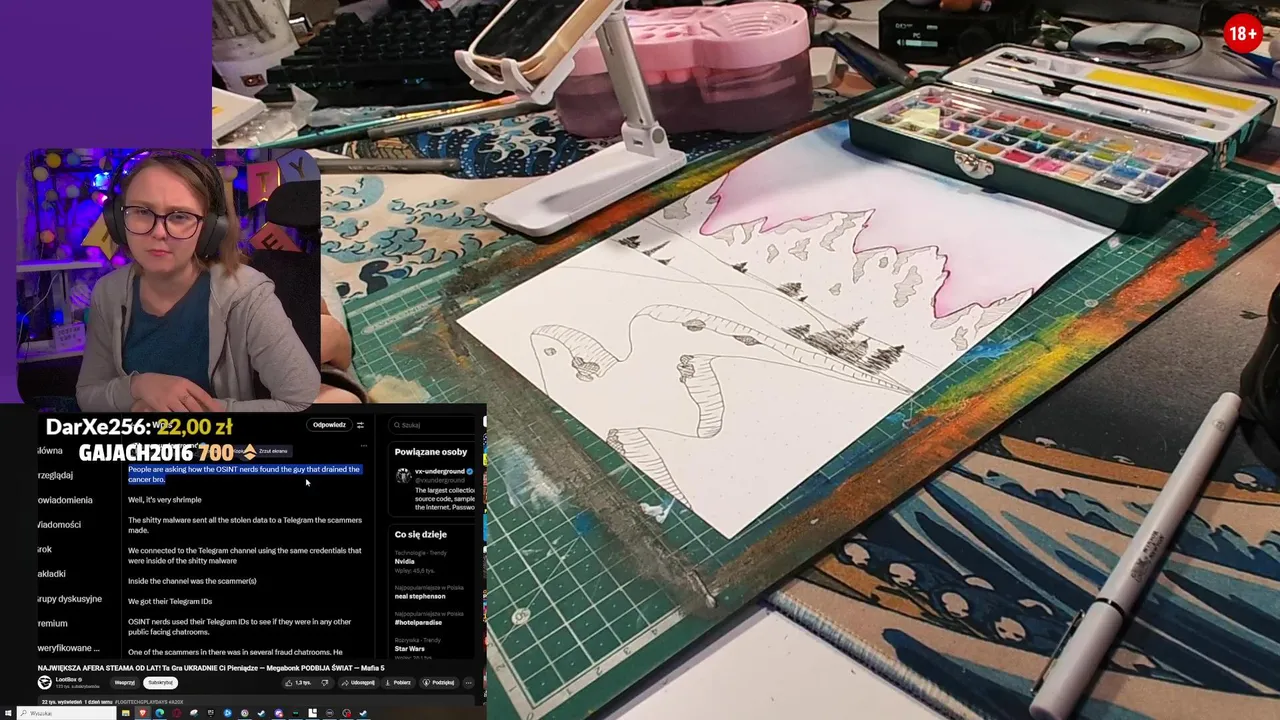The height and width of the screenshot is (720, 1280).
Task: Open Epic Games launcher from the taskbar
Action: [x=210, y=713]
